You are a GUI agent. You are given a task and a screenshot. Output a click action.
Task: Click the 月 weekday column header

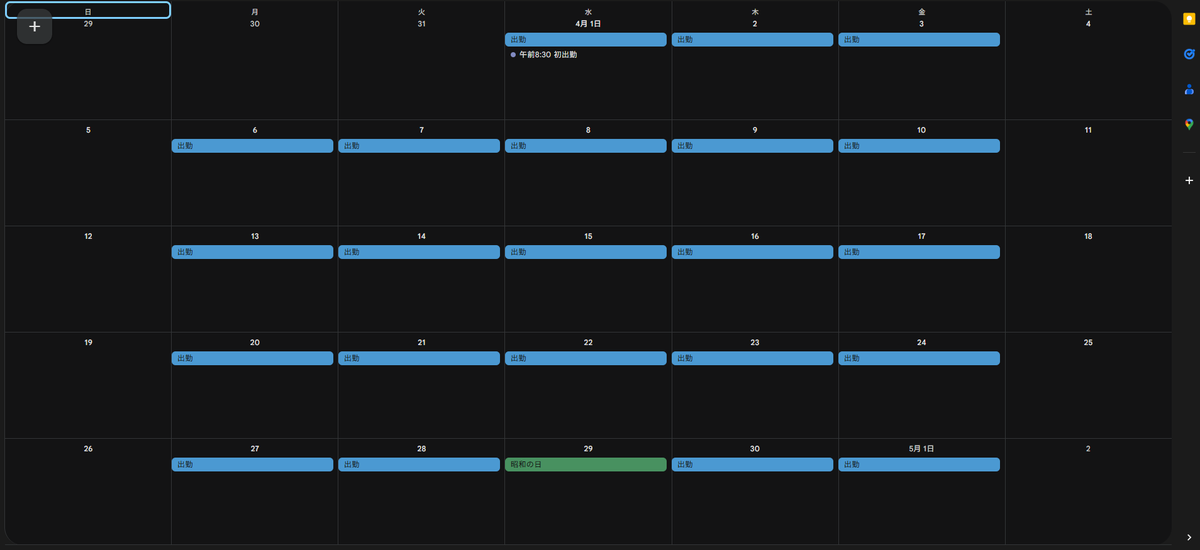tap(255, 11)
